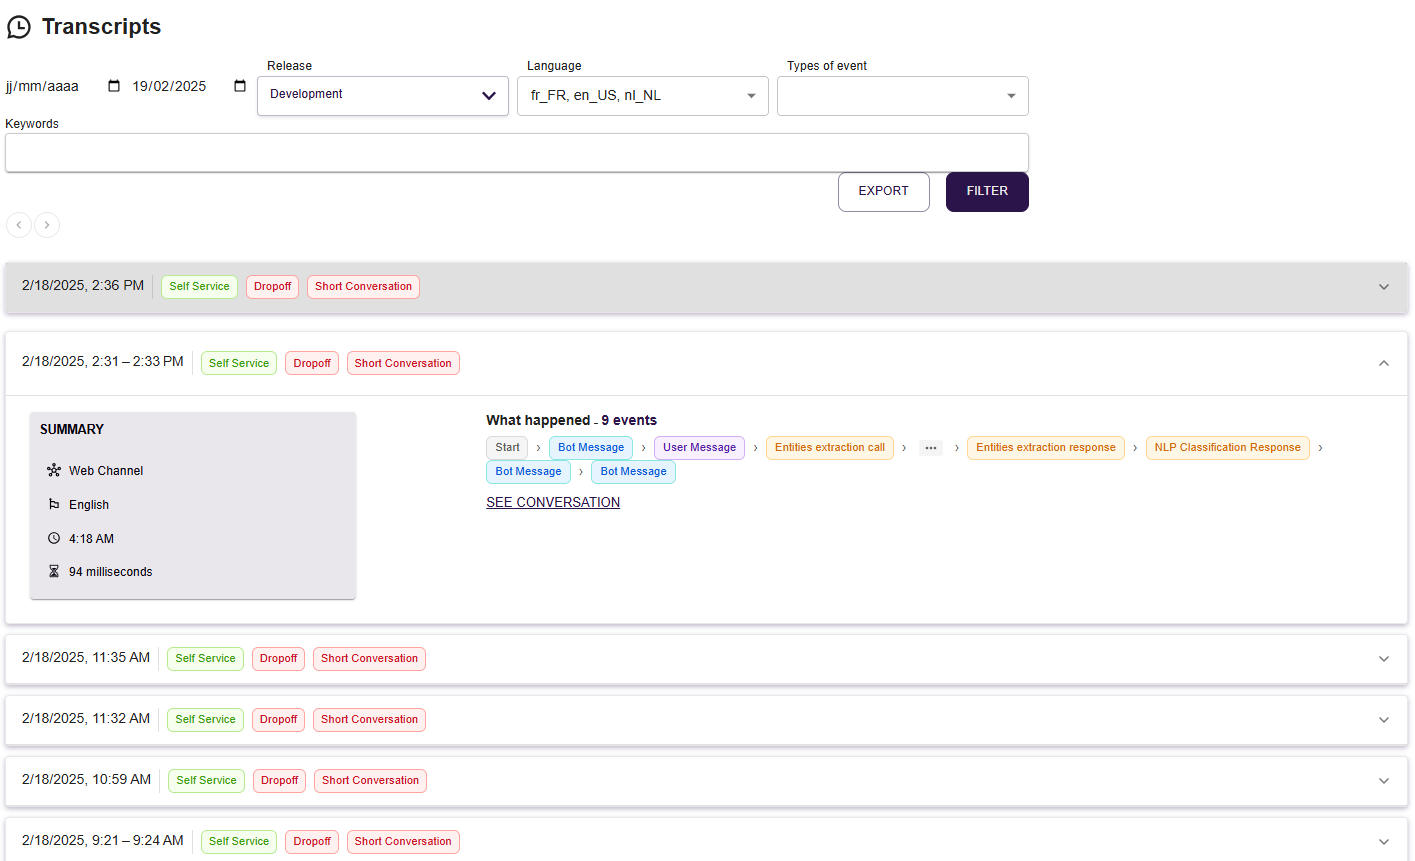Click the Start event chip
This screenshot has width=1415, height=861.
click(507, 448)
